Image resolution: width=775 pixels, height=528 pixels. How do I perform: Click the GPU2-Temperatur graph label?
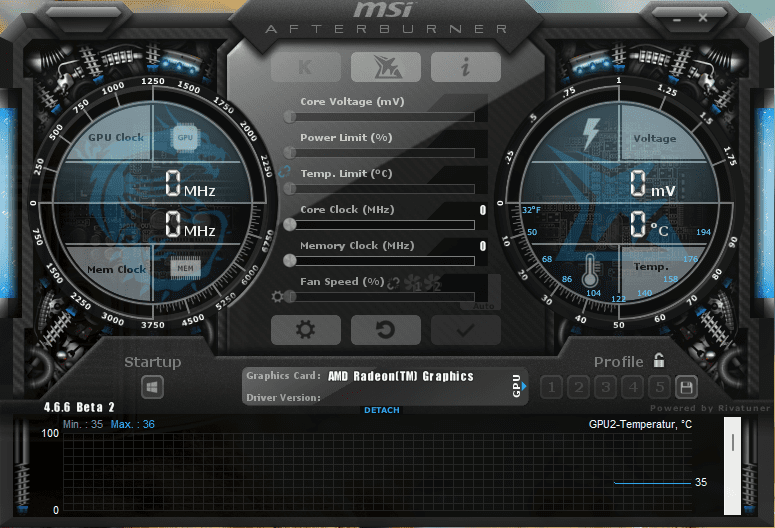640,424
